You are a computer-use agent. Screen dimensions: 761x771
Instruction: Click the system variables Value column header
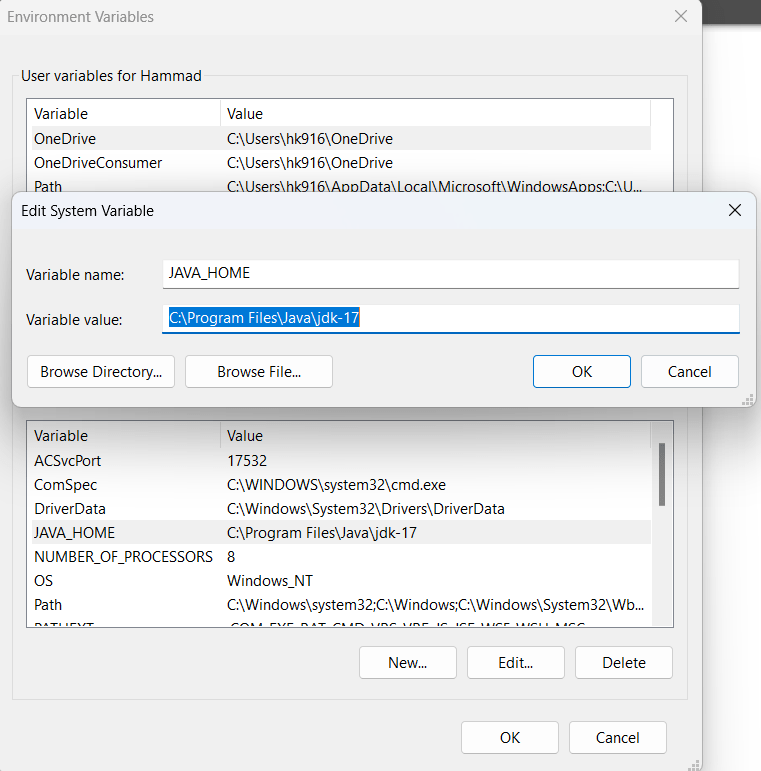click(436, 436)
